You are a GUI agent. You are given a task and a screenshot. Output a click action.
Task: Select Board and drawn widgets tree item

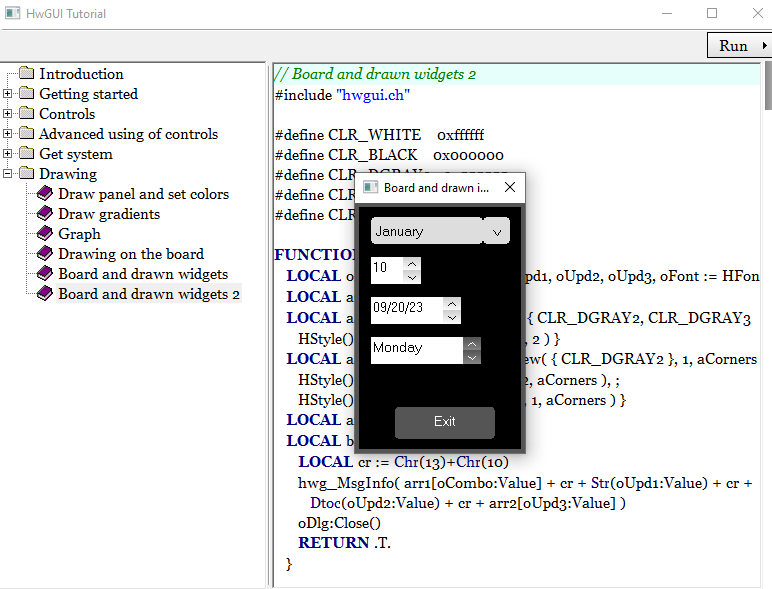[x=142, y=274]
